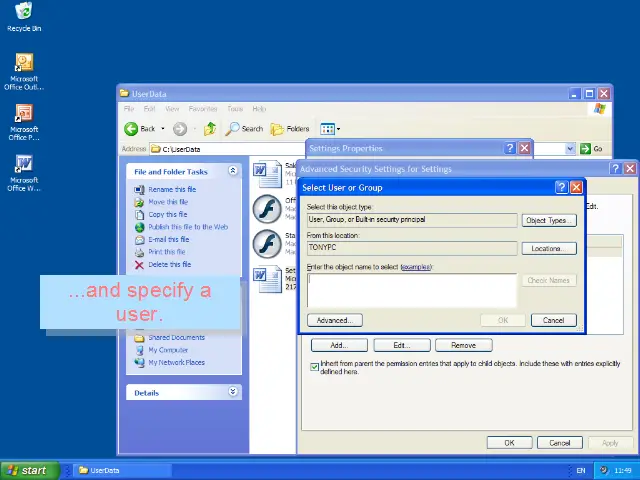Open the Views dropdown in the toolbar
This screenshot has width=640, height=480.
click(x=330, y=129)
